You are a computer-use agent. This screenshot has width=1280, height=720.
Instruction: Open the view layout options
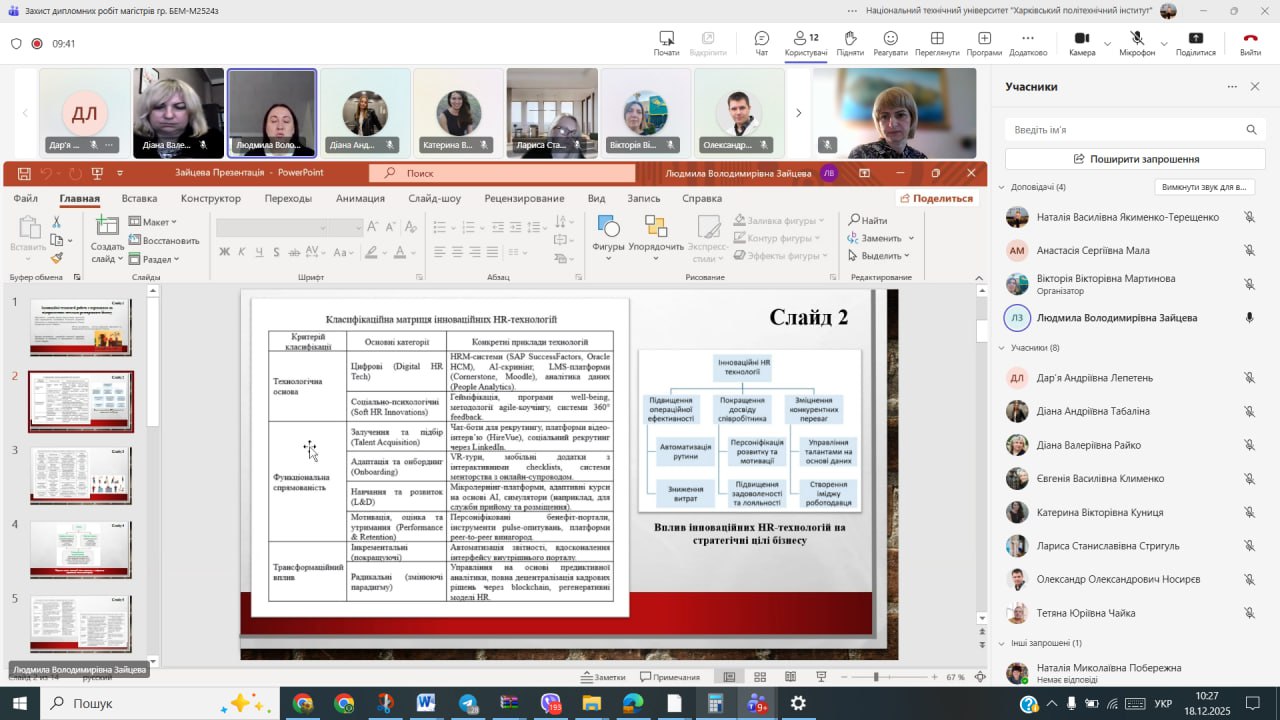937,43
